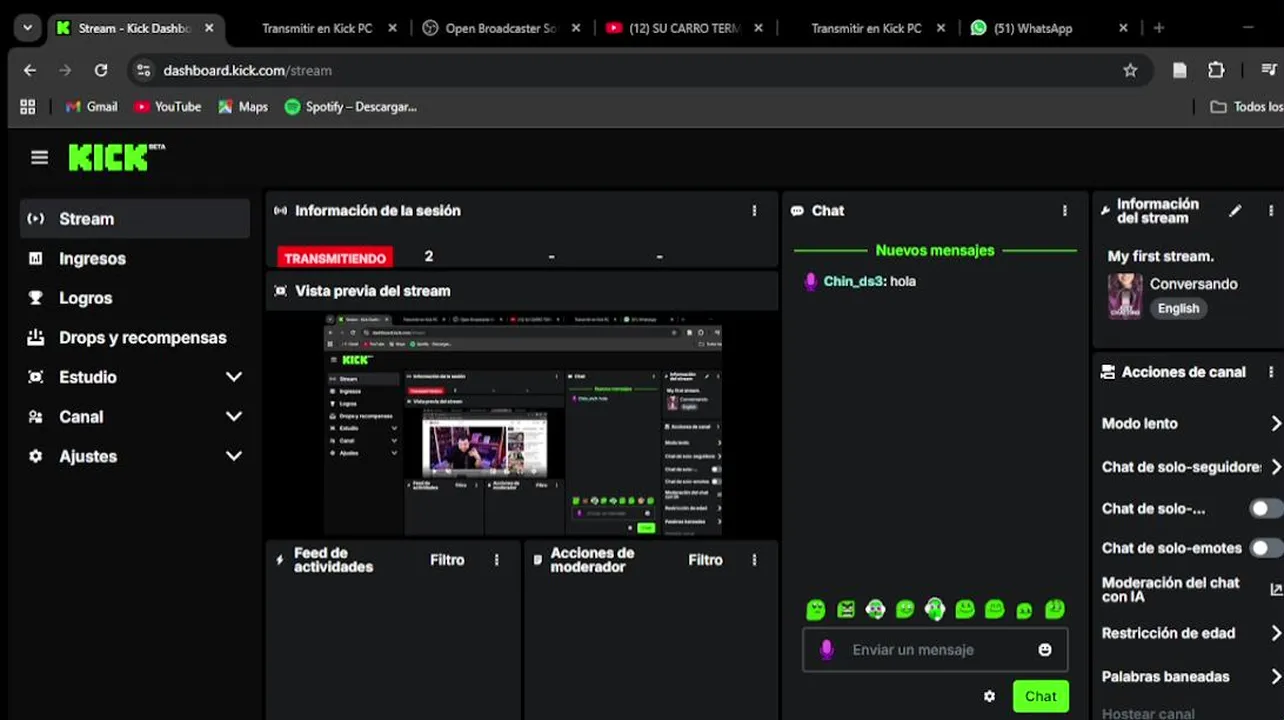Image resolution: width=1284 pixels, height=720 pixels.
Task: Click the address bar URL dashboard.kick.com/stream
Action: click(x=247, y=70)
